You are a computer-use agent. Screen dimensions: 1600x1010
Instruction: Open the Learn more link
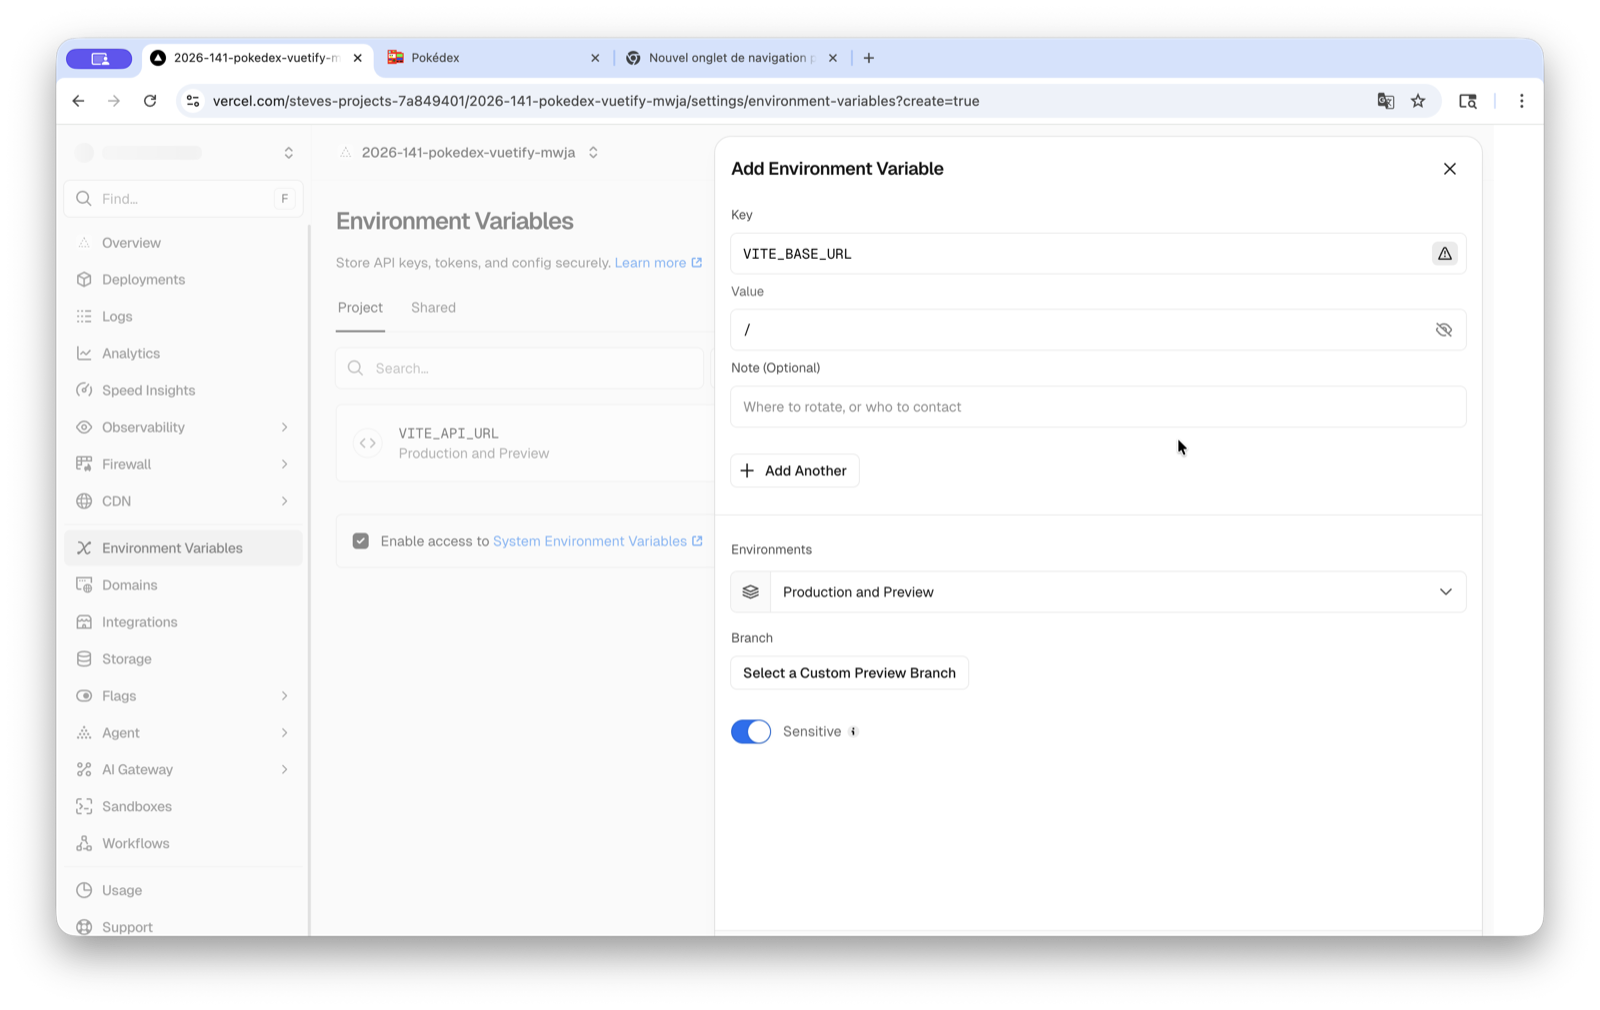coord(652,262)
